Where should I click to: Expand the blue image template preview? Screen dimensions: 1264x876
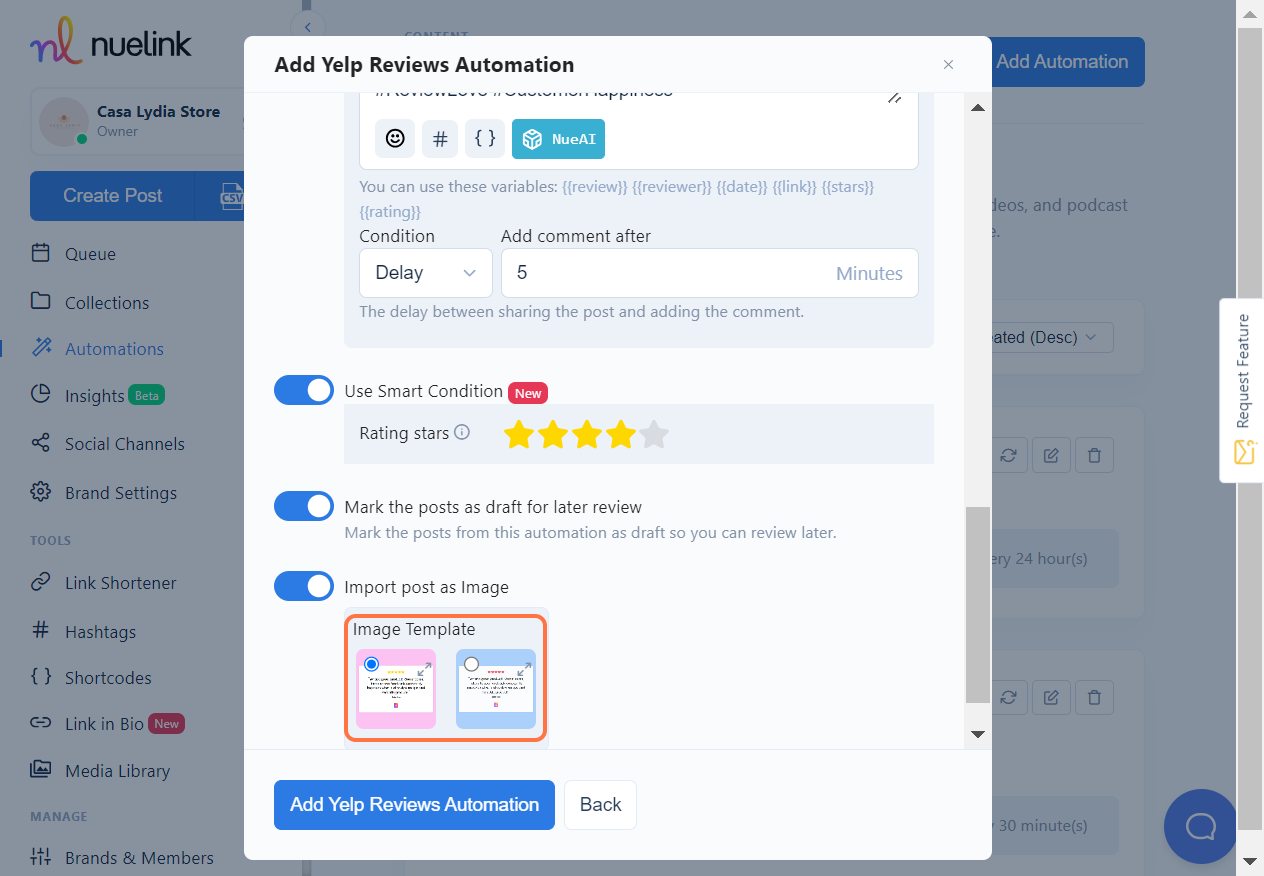coord(524,668)
